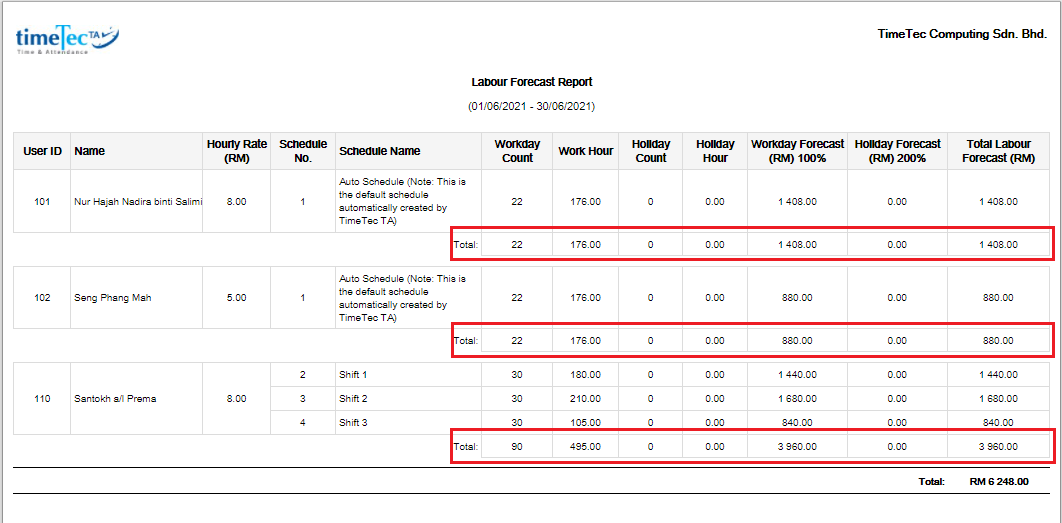Click the Holiday Forecast (RM) 200% header

tap(897, 150)
